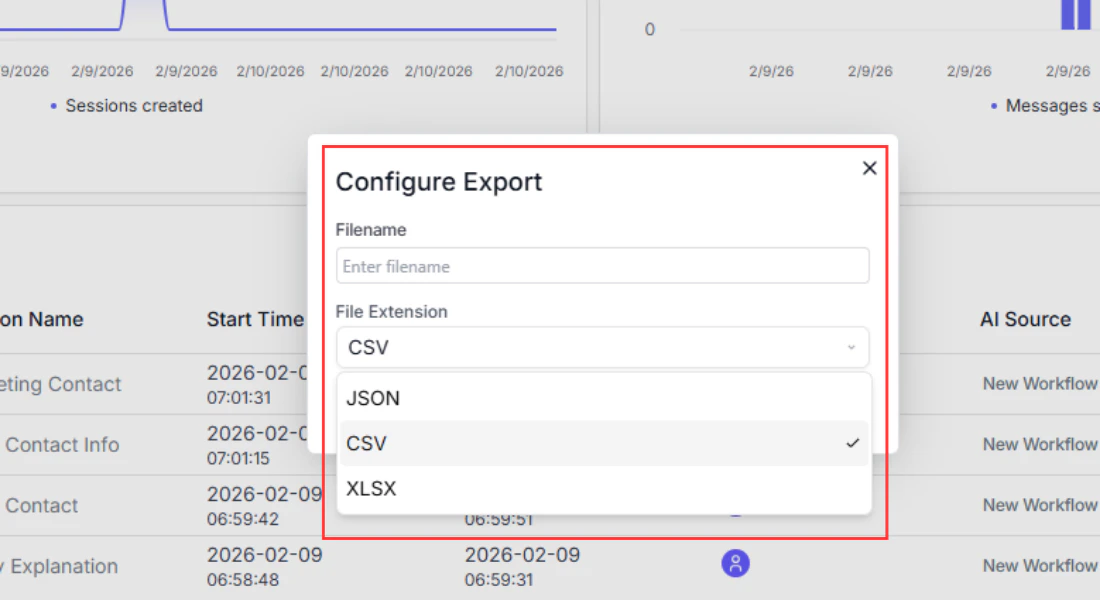Image resolution: width=1100 pixels, height=600 pixels.
Task: Toggle the Sessions created series visibility
Action: (x=130, y=105)
